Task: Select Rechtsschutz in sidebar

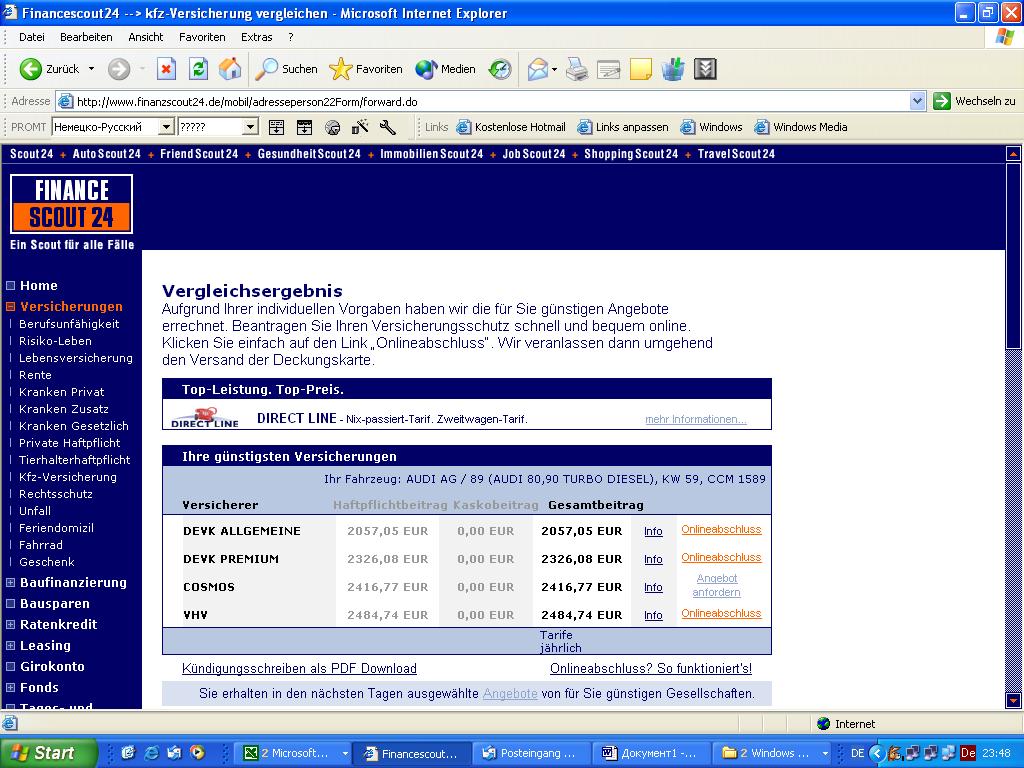Action: (x=56, y=494)
